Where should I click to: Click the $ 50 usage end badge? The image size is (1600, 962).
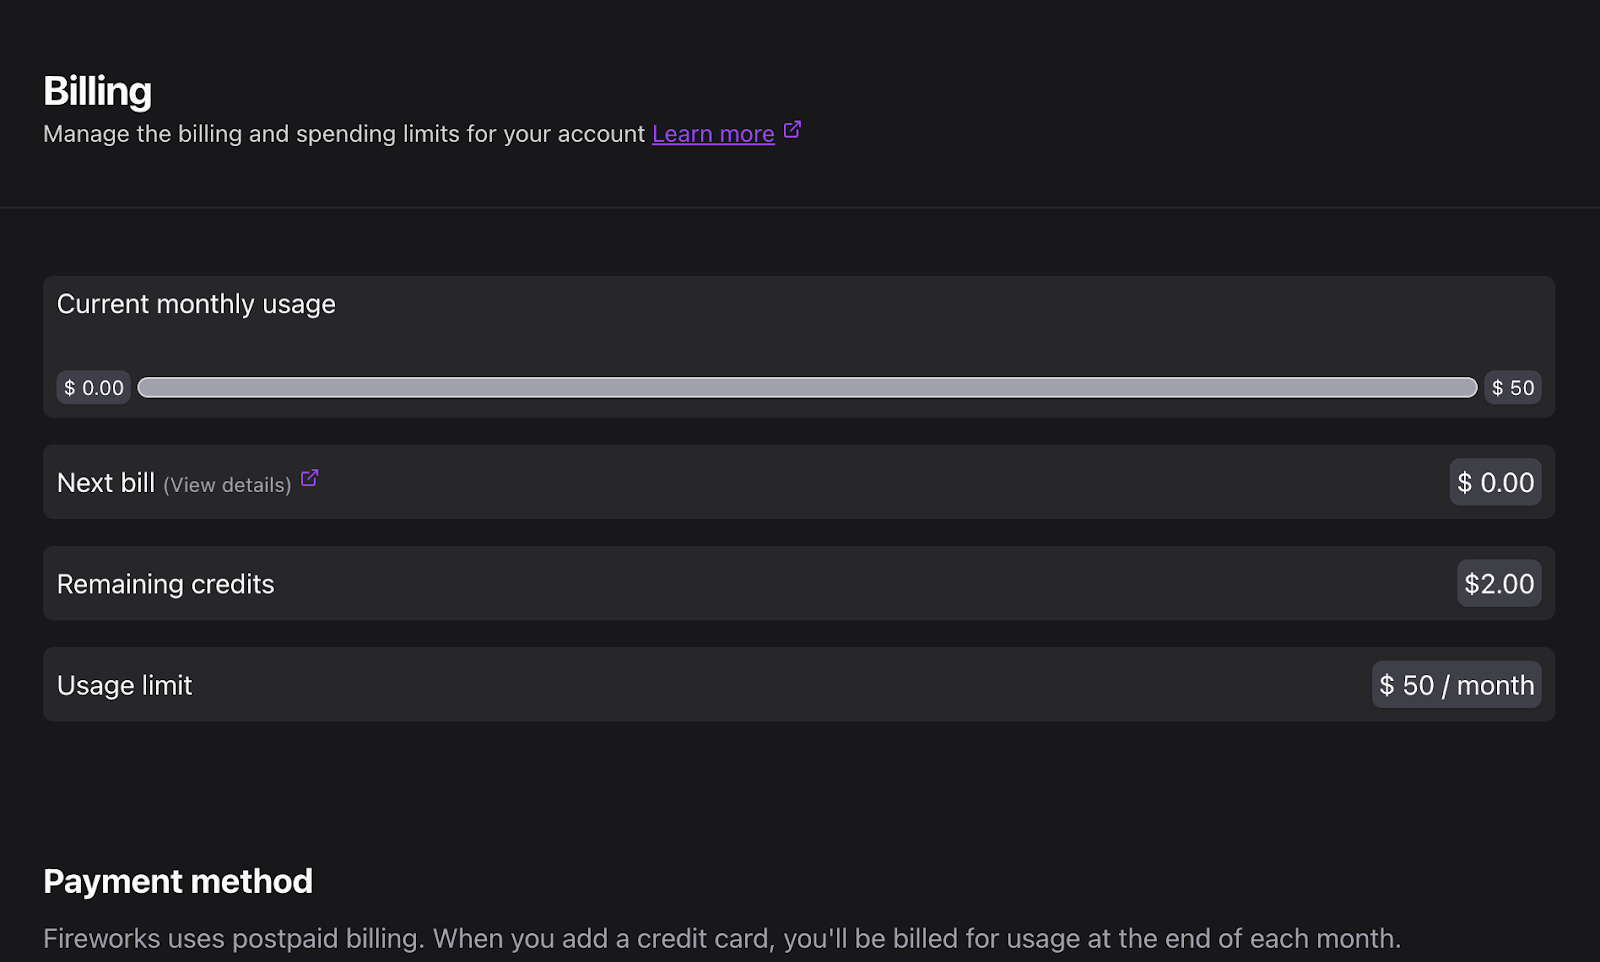coord(1512,388)
